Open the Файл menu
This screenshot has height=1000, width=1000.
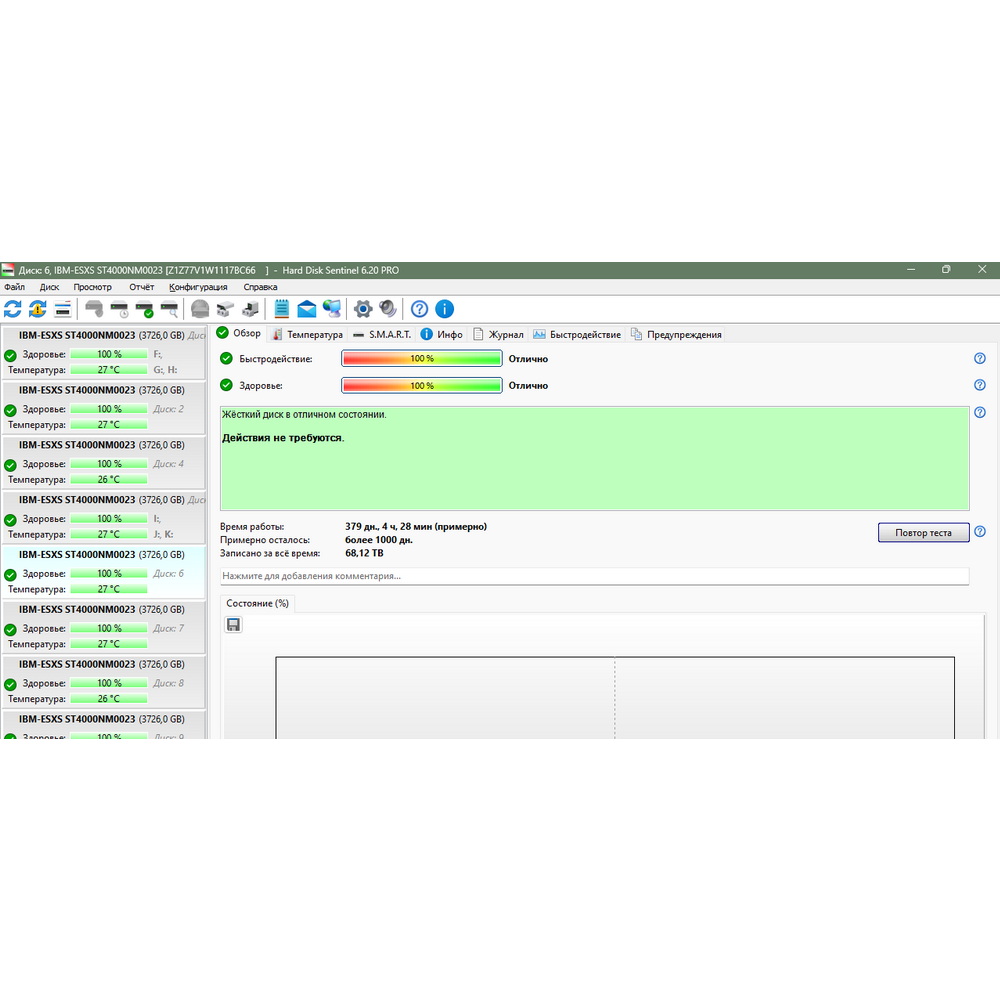(x=14, y=287)
